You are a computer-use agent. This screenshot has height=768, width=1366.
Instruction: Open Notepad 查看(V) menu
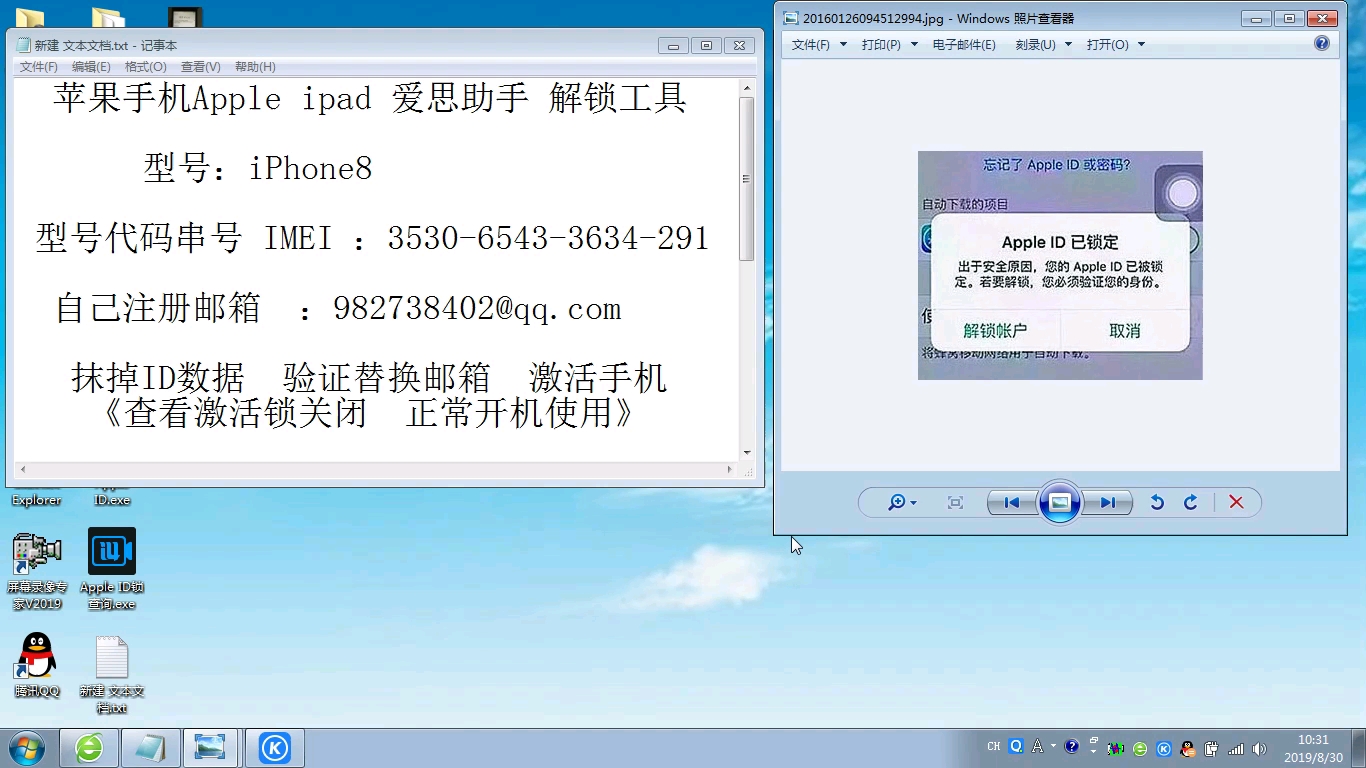tap(200, 67)
